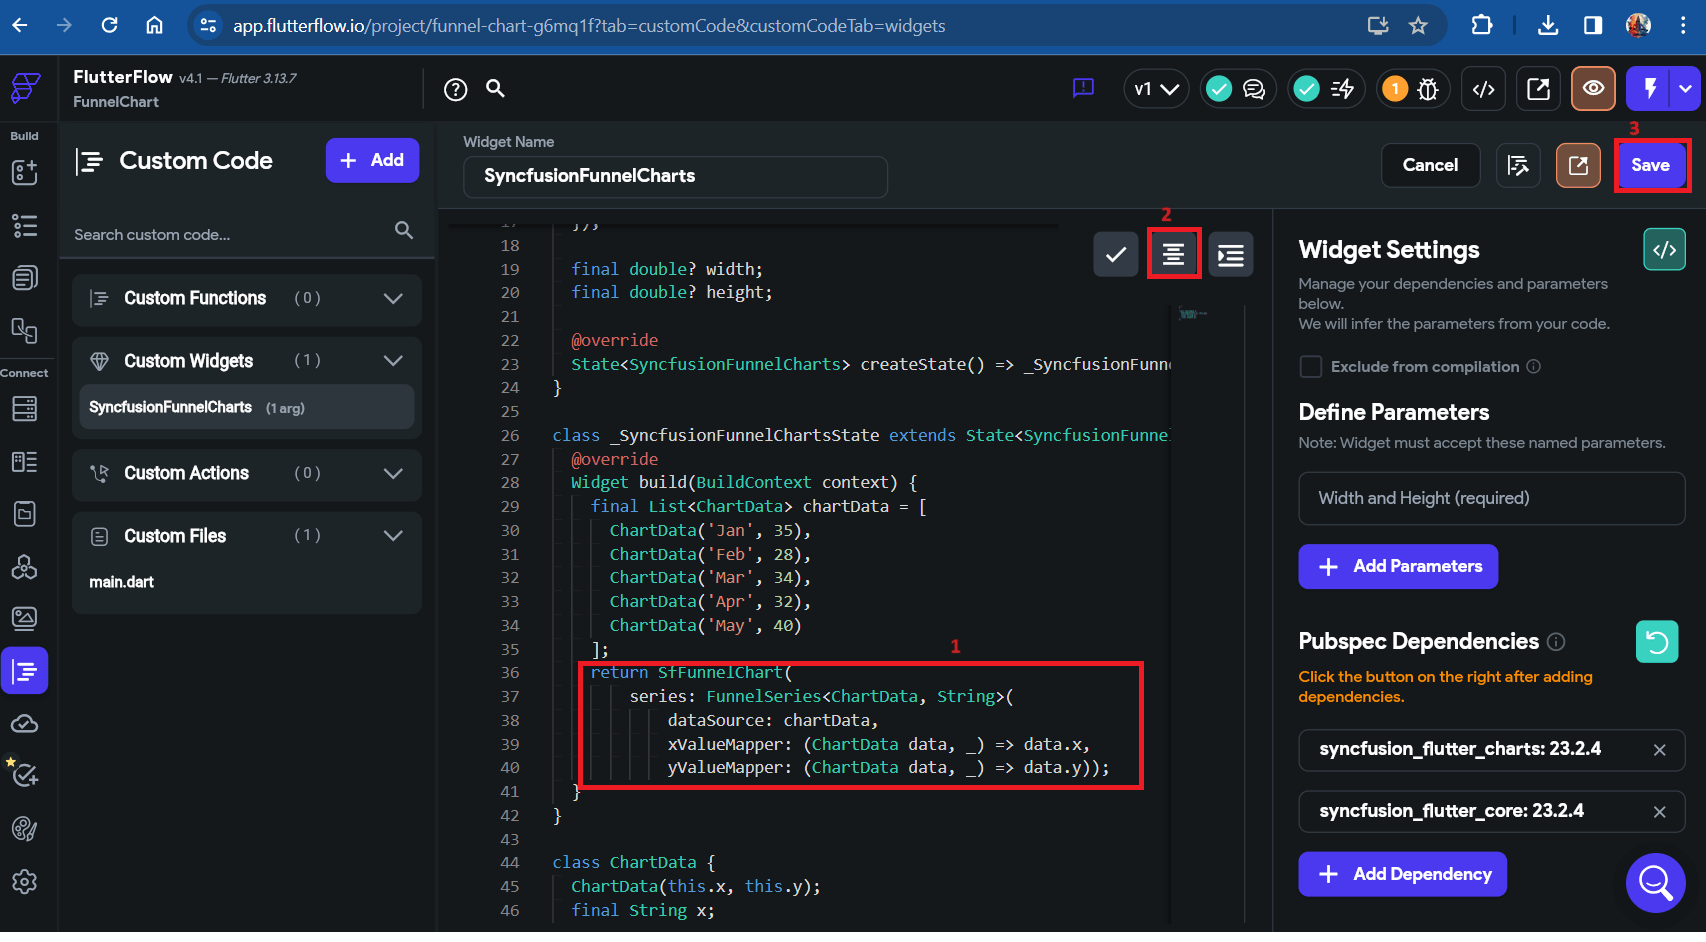The image size is (1706, 942).
Task: Open the app Settings gear icon
Action: [x=25, y=881]
